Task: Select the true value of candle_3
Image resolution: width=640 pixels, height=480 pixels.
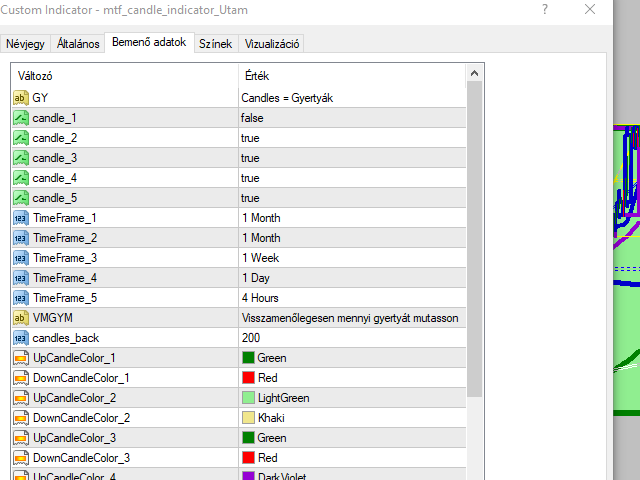Action: pos(250,158)
